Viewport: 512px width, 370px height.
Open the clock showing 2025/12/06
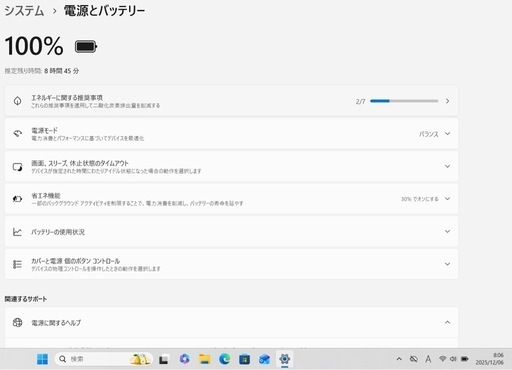489,359
